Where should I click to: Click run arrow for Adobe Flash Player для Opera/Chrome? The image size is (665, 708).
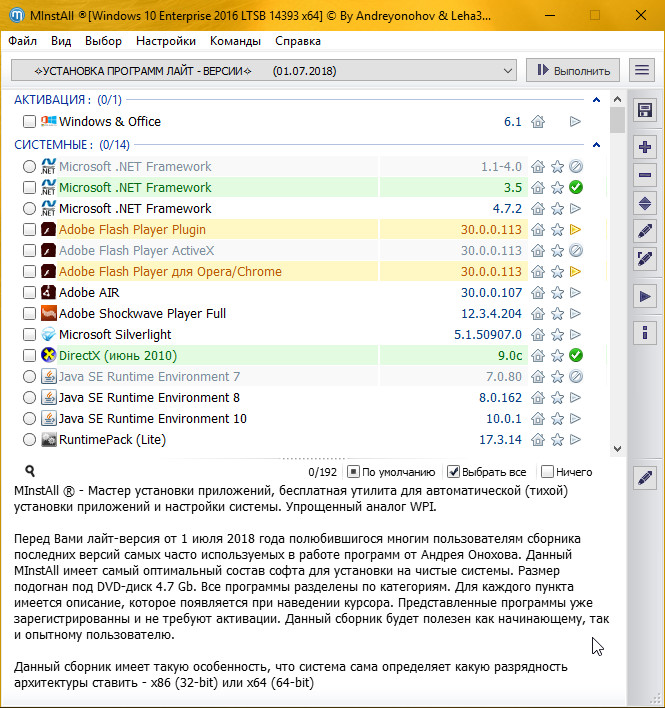pos(575,272)
